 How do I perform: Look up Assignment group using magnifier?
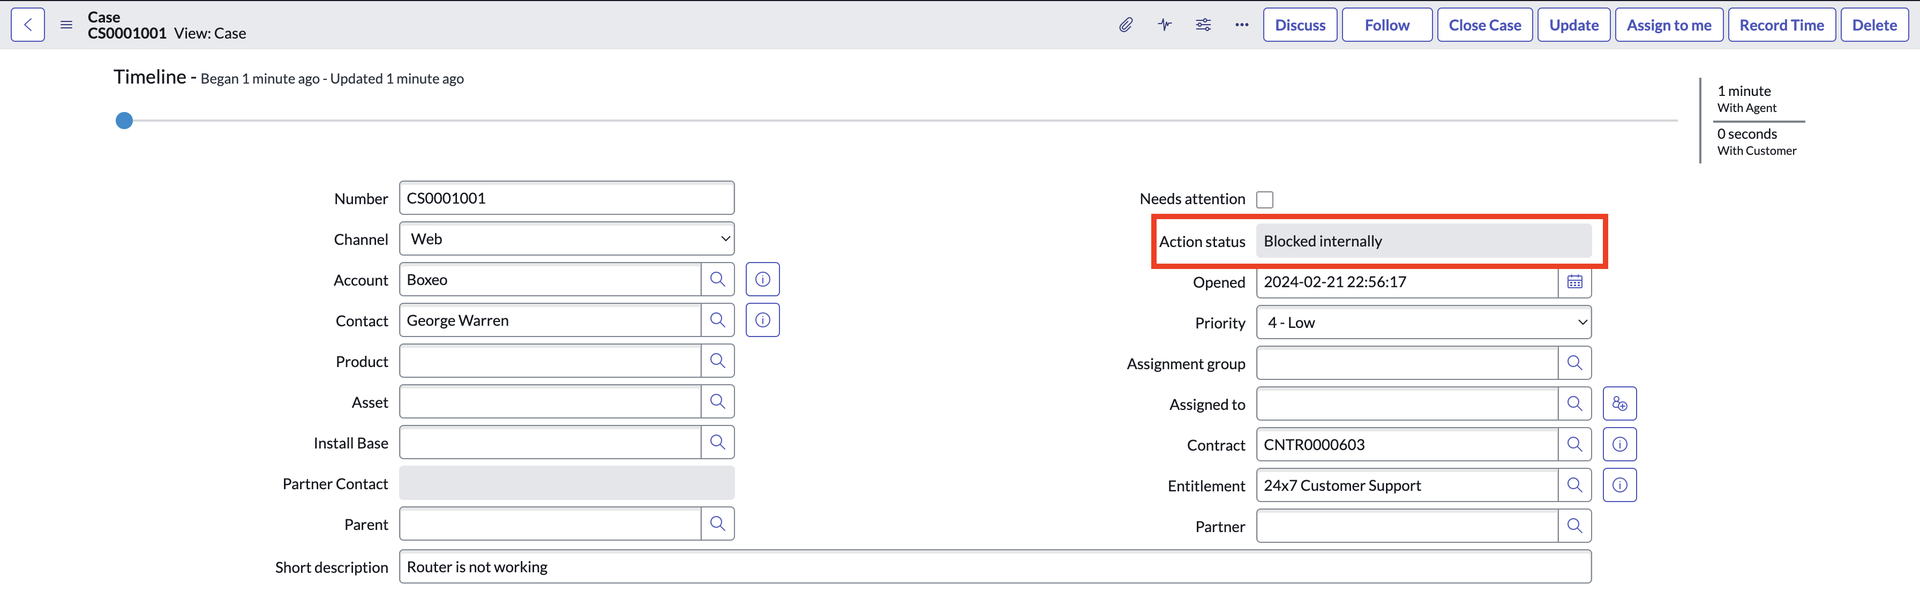pos(1575,364)
